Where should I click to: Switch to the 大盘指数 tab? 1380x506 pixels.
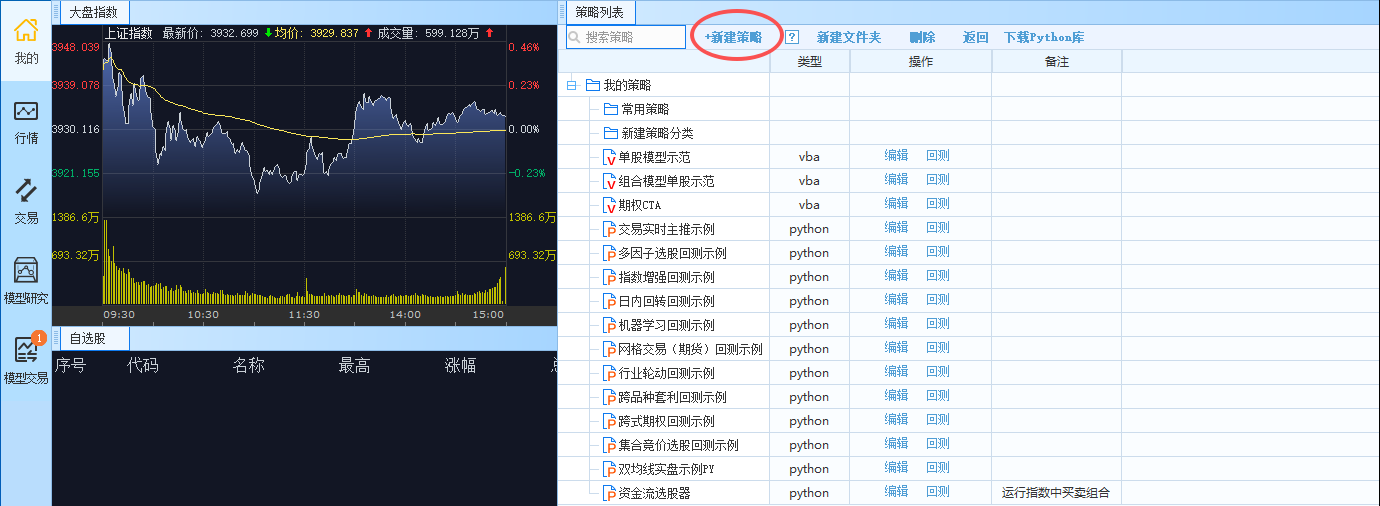point(93,13)
